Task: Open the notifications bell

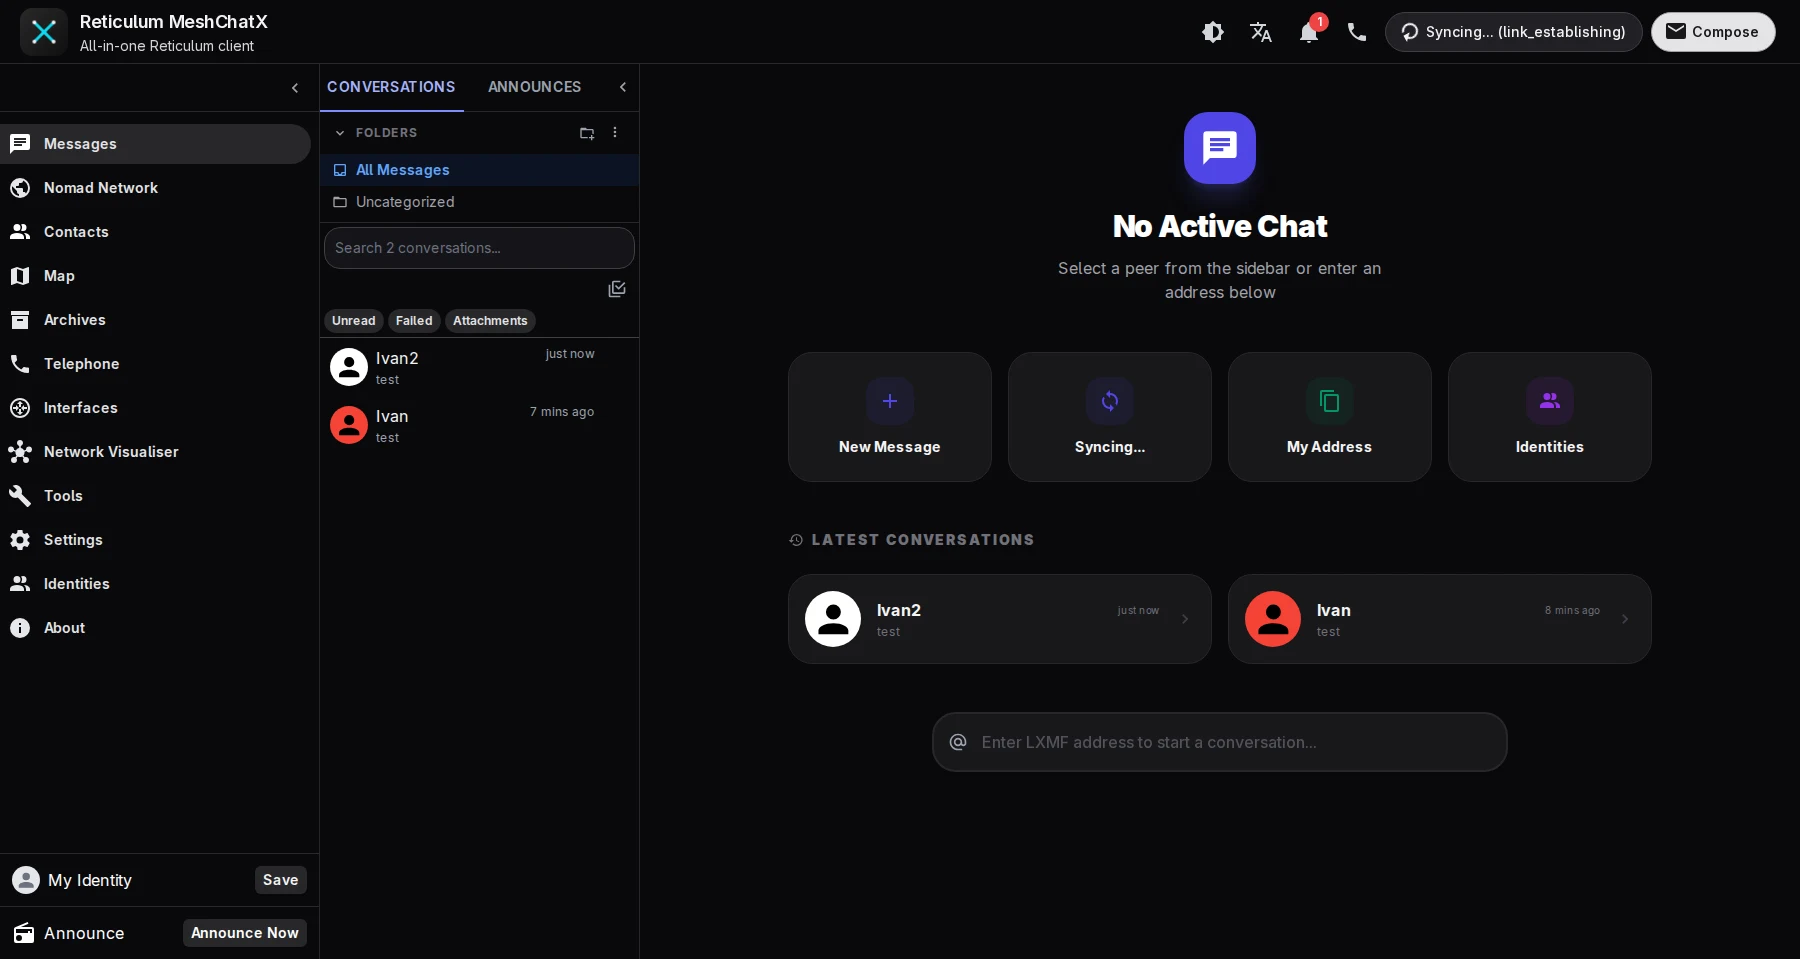Action: (x=1308, y=32)
